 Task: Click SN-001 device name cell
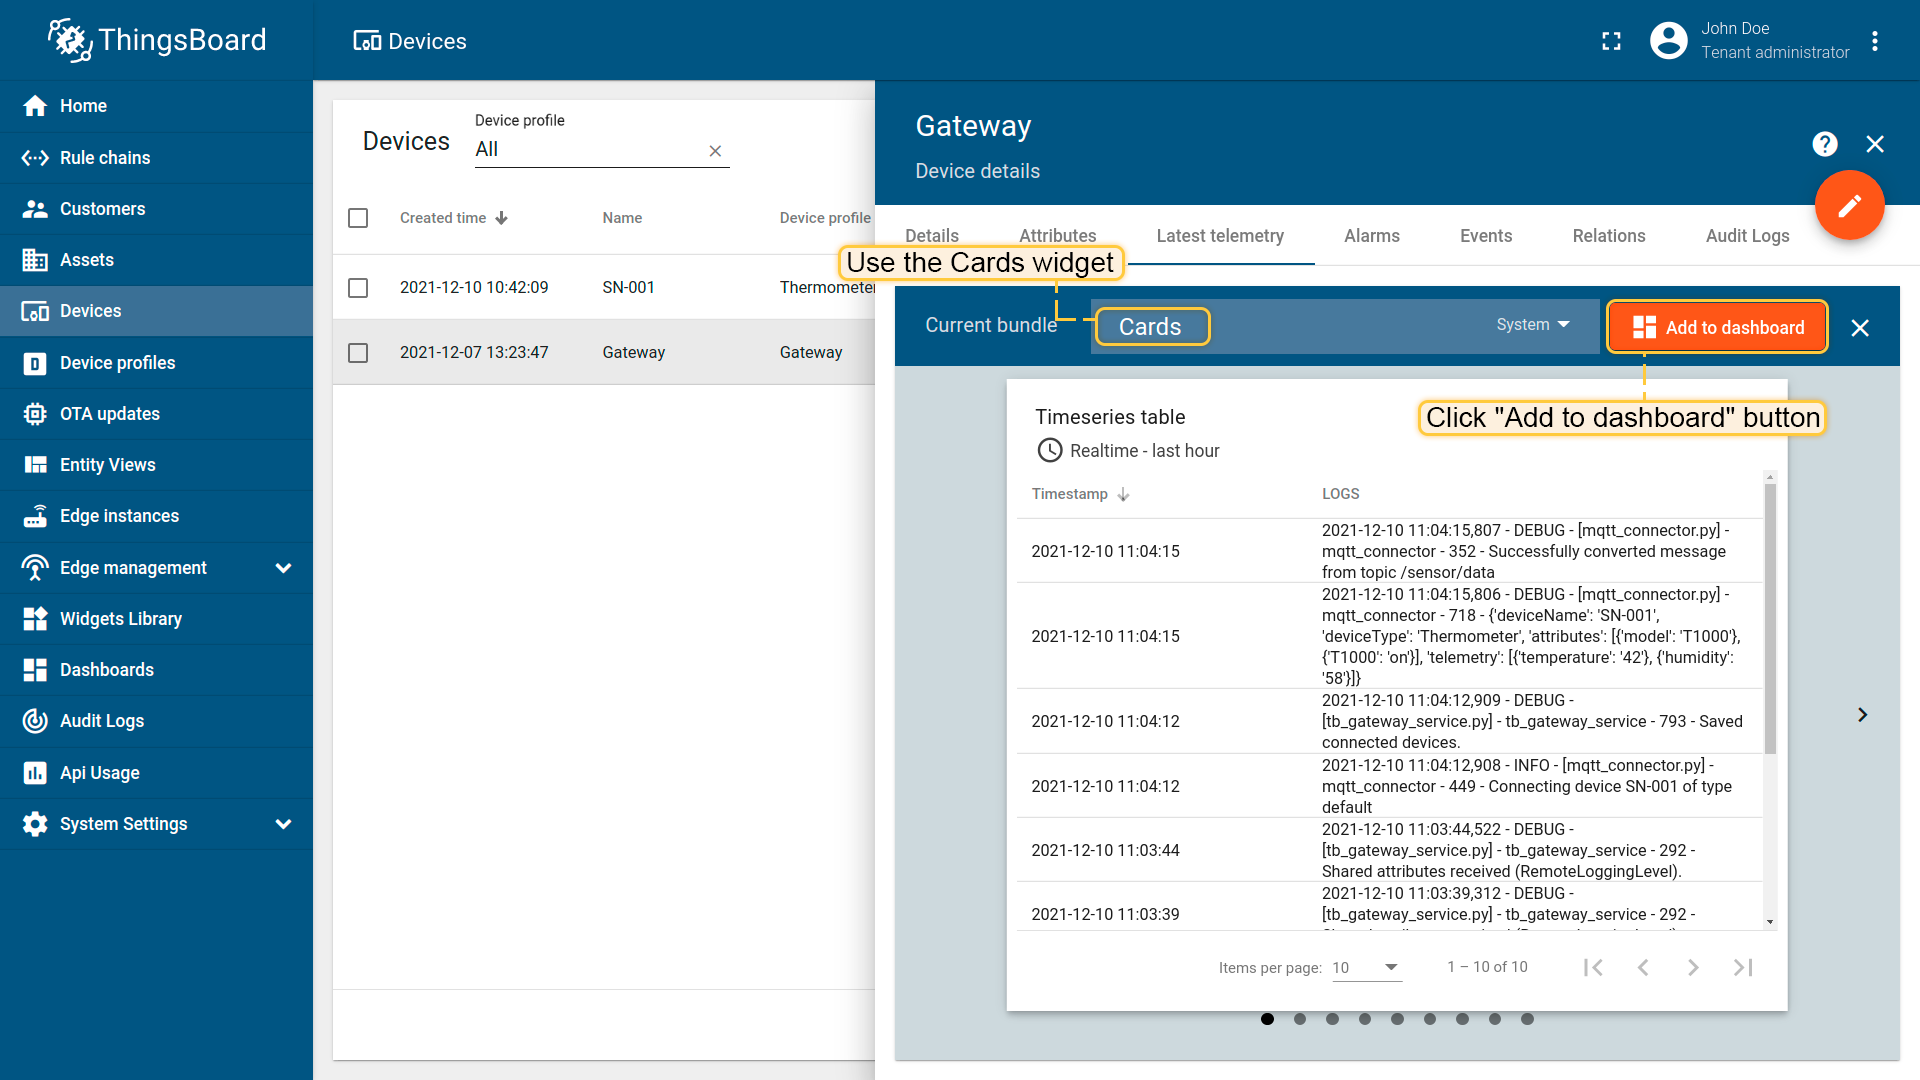click(x=629, y=288)
